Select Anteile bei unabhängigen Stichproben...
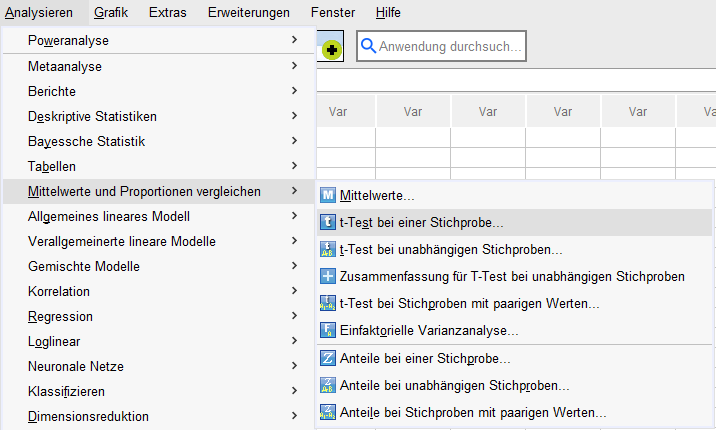The image size is (716, 430). 514,385
